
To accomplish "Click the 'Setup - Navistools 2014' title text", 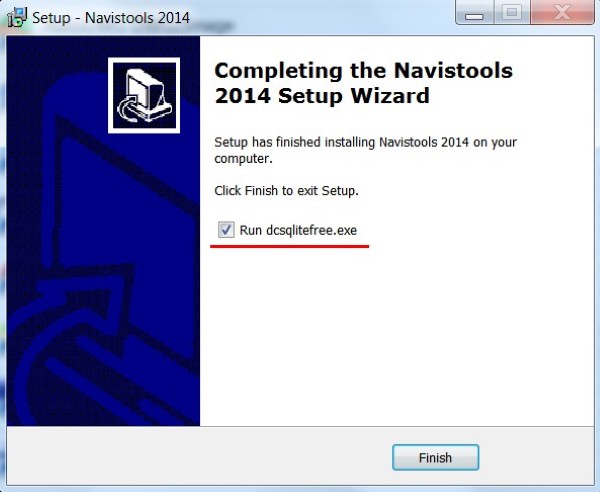I will coord(111,18).
